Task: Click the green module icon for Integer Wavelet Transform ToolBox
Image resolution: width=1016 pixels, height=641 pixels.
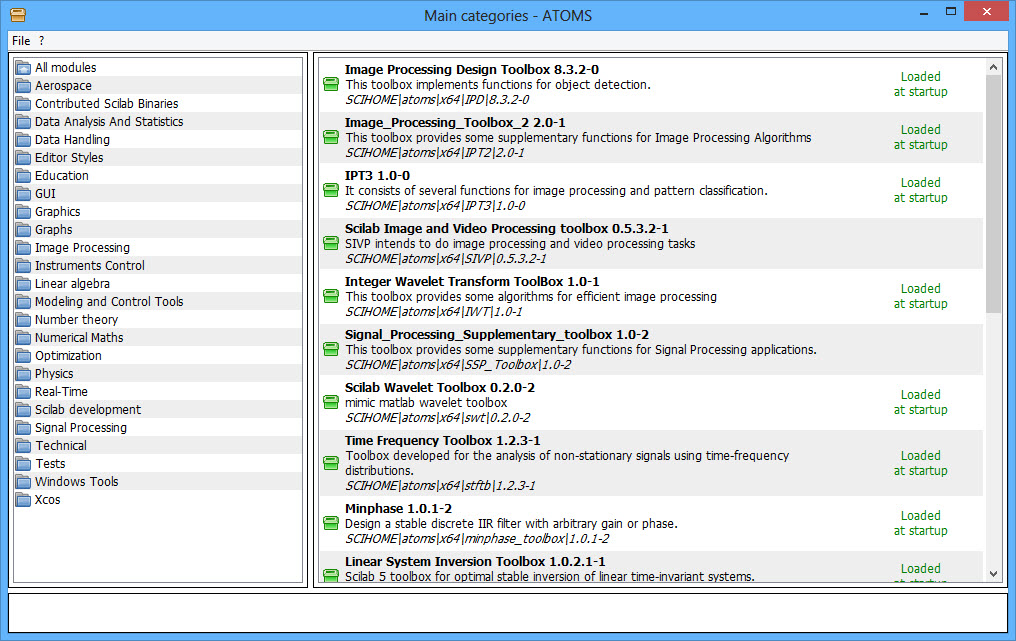Action: pyautogui.click(x=331, y=296)
